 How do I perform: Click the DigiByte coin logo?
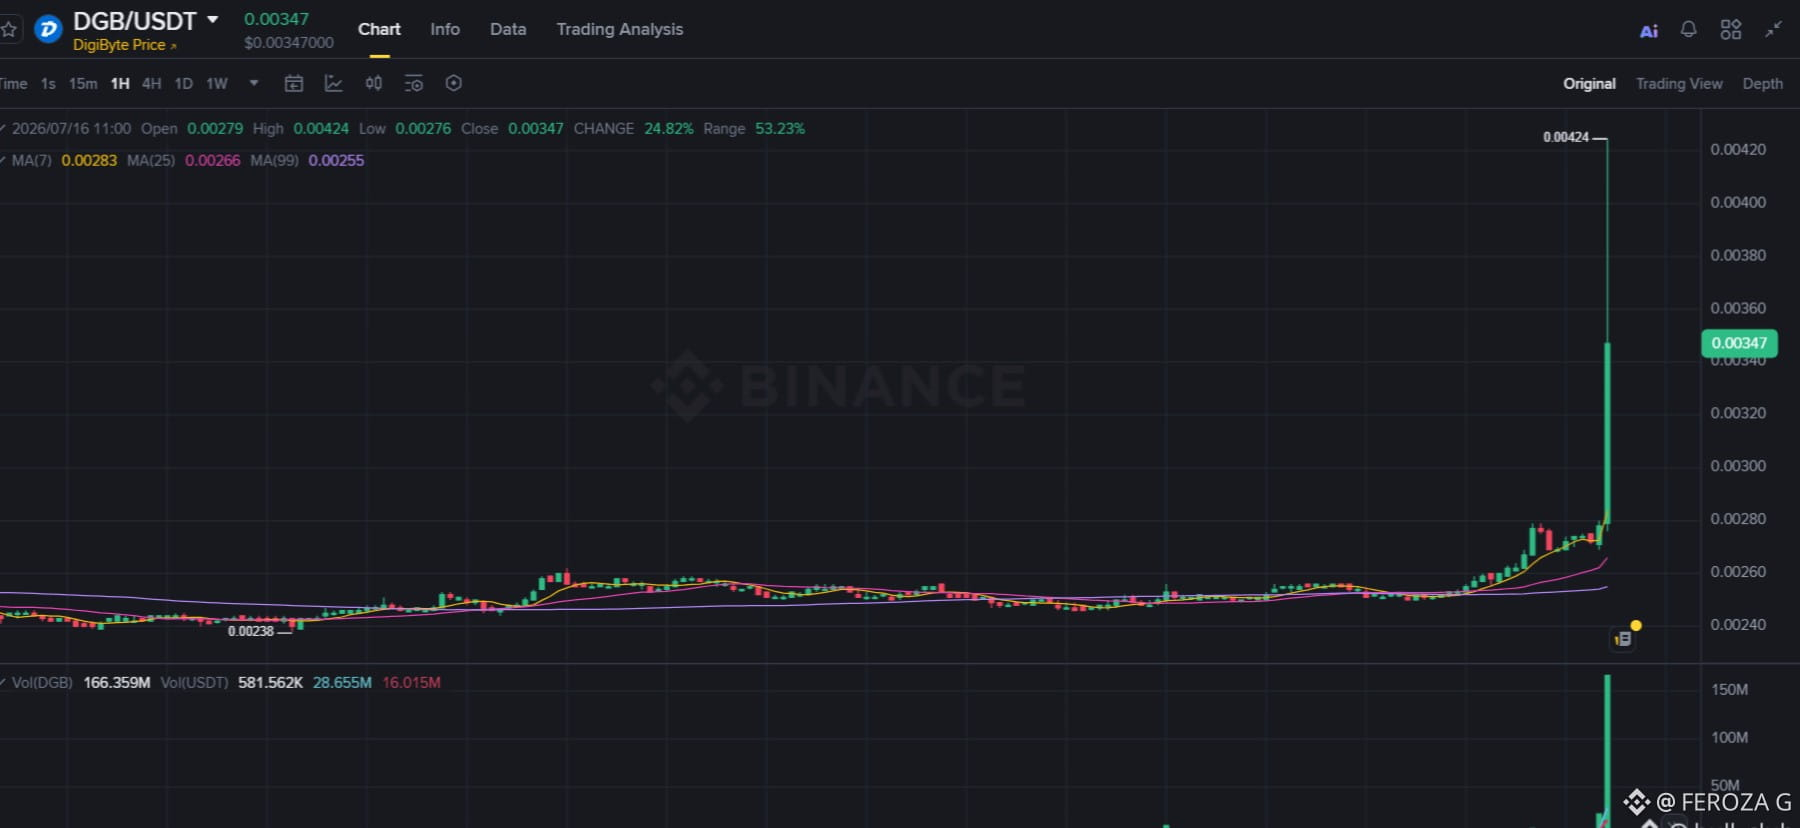click(48, 29)
